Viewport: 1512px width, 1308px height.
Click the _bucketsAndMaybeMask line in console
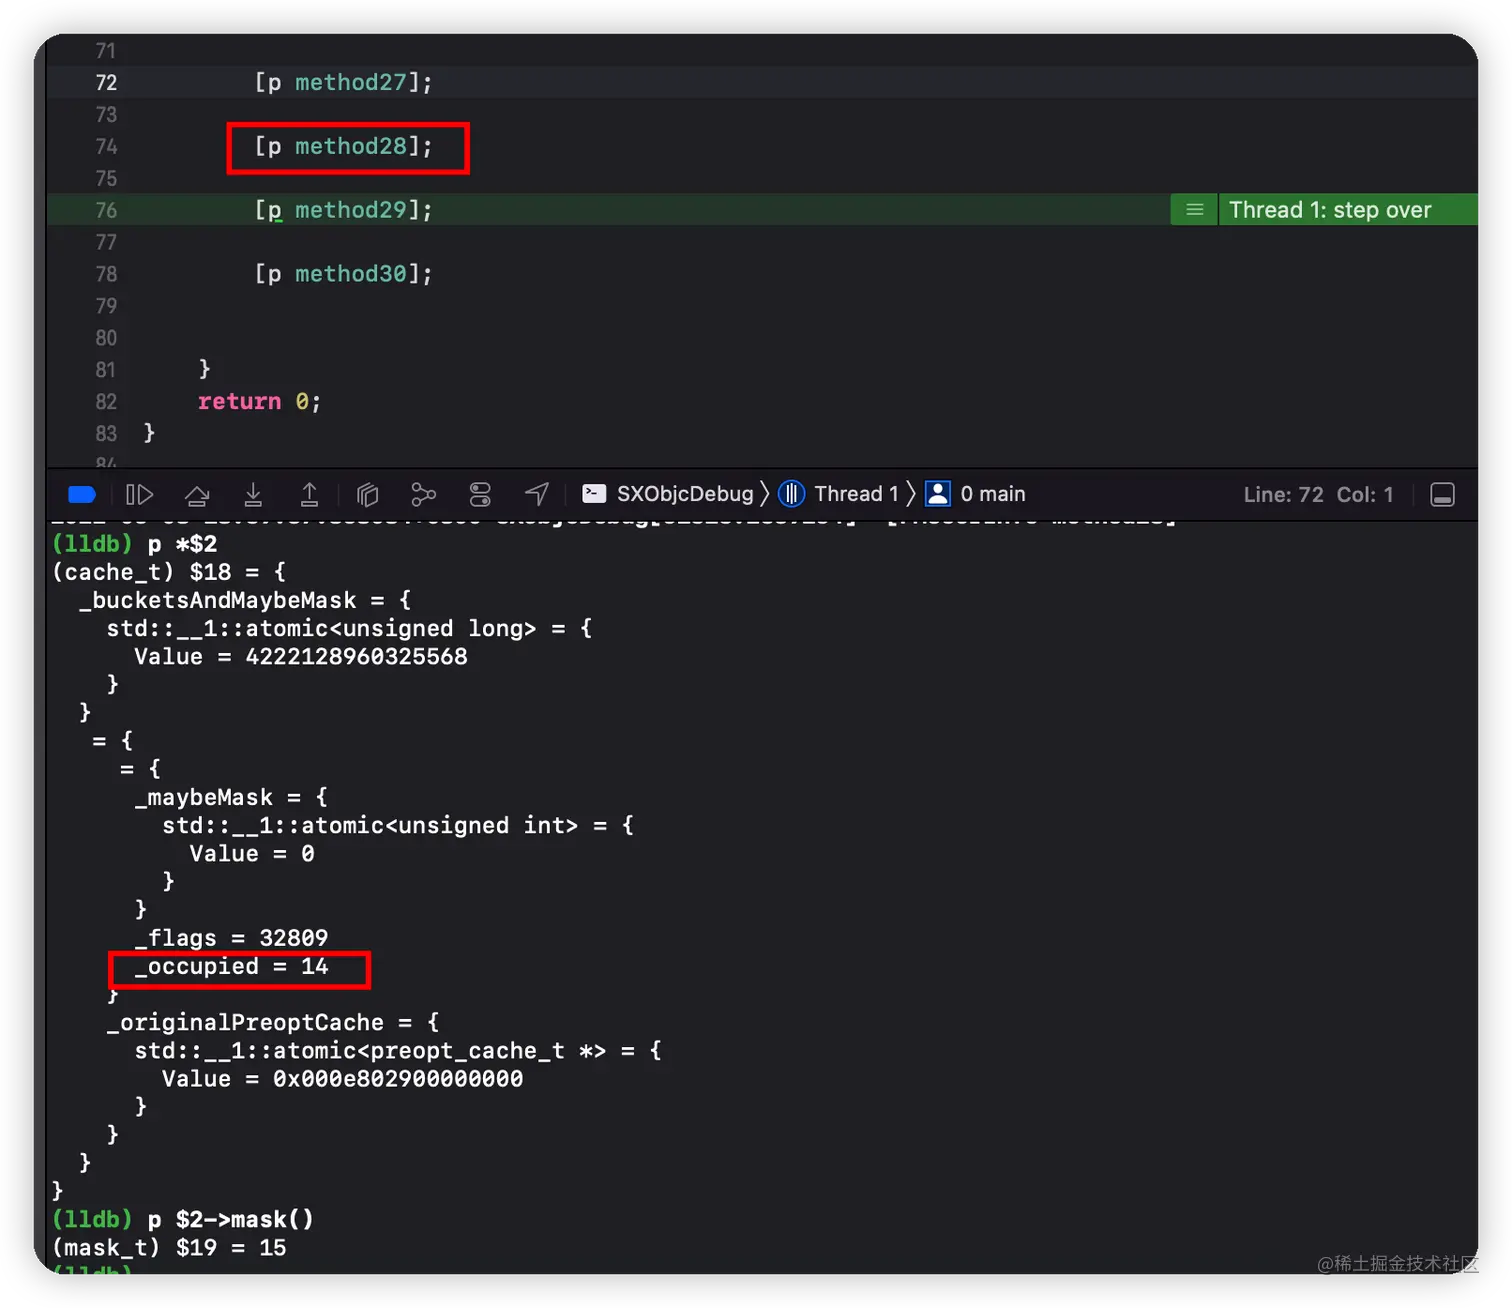pyautogui.click(x=245, y=600)
